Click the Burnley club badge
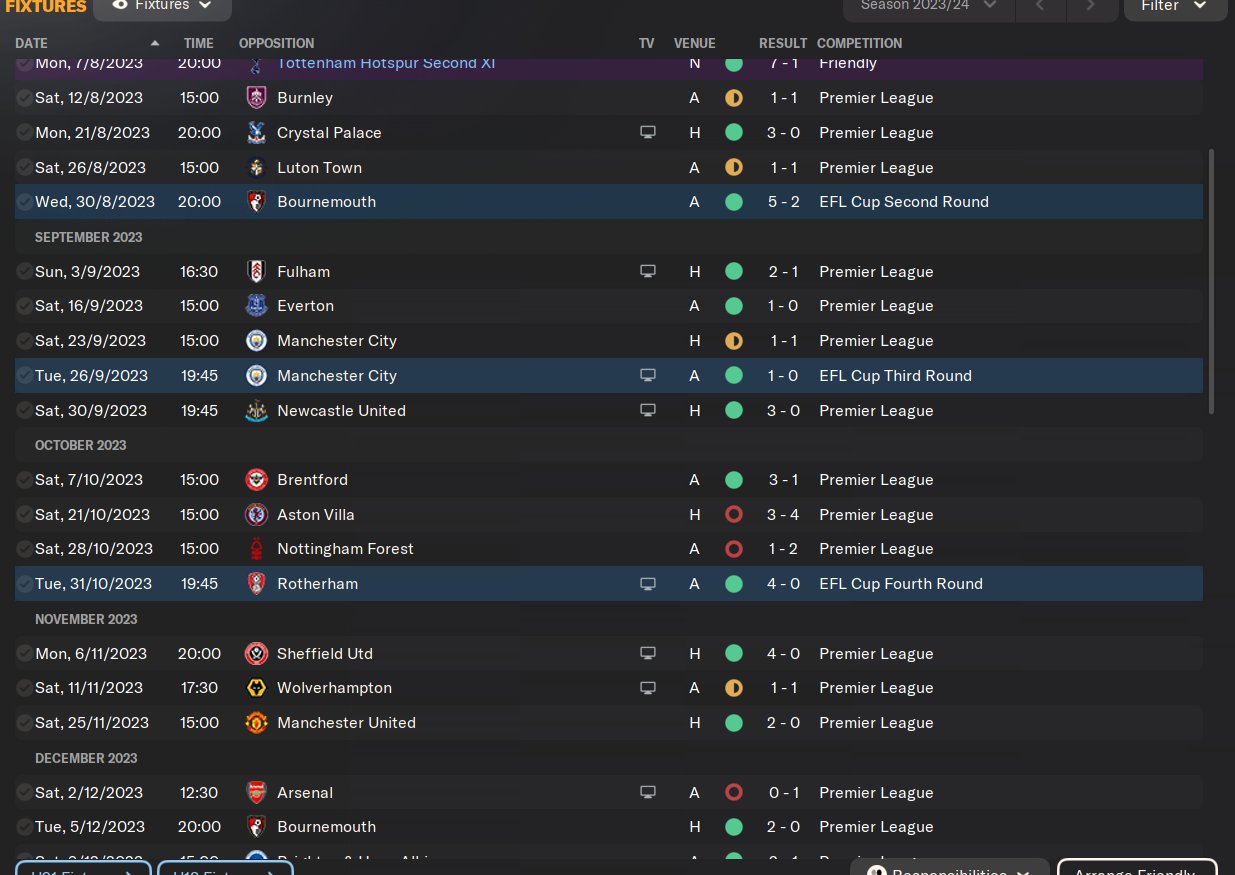 tap(256, 98)
